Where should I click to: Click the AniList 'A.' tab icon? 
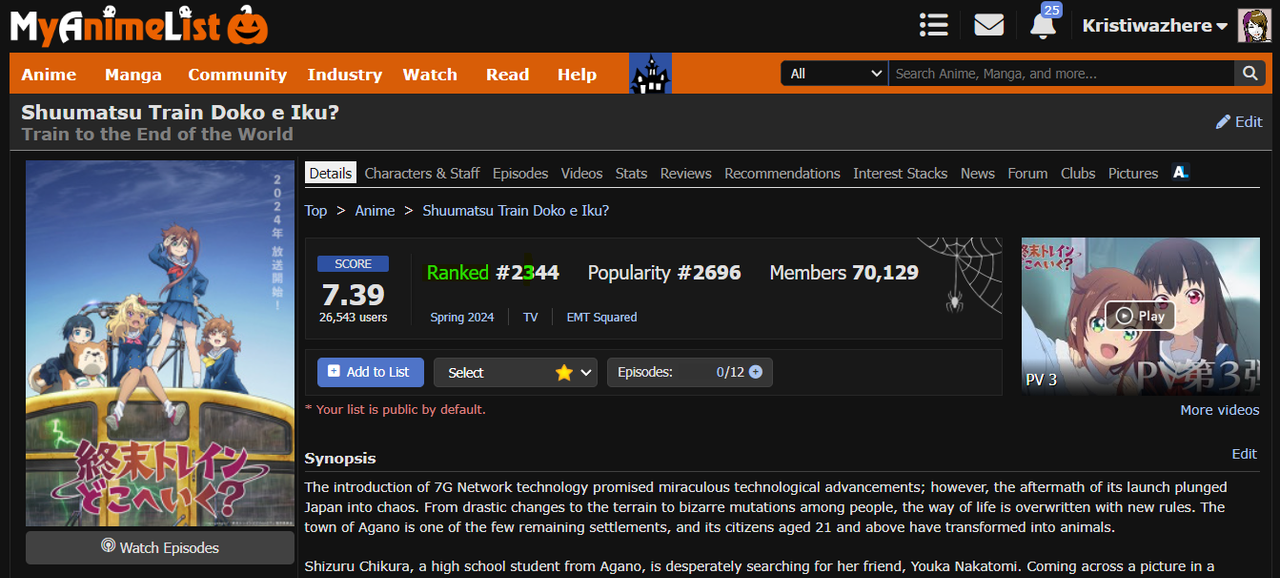[1180, 172]
